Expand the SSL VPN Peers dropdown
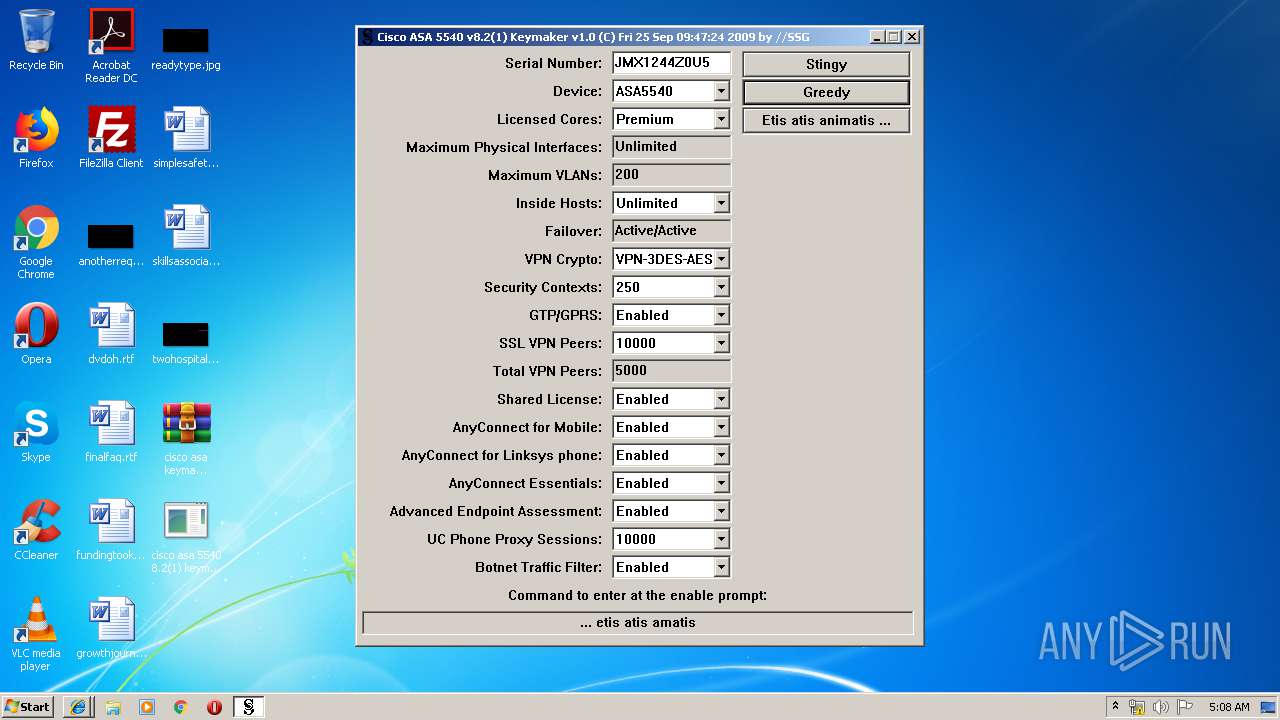The image size is (1280, 720). (x=721, y=343)
